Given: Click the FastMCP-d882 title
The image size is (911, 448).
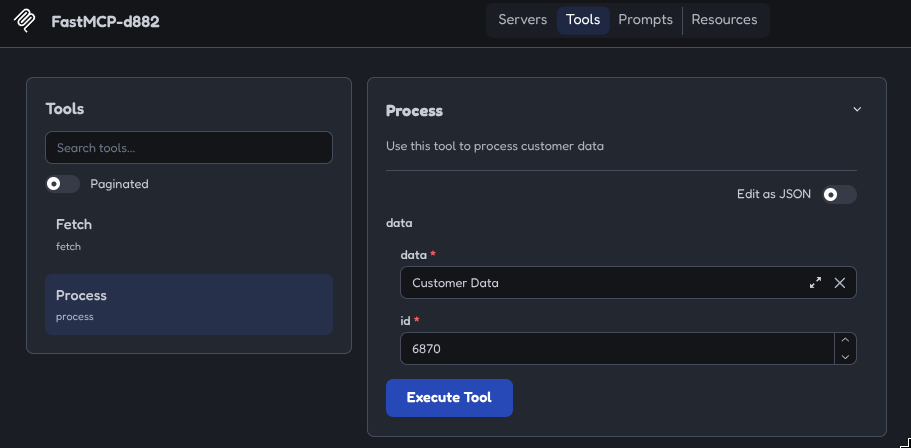Looking at the screenshot, I should [105, 22].
